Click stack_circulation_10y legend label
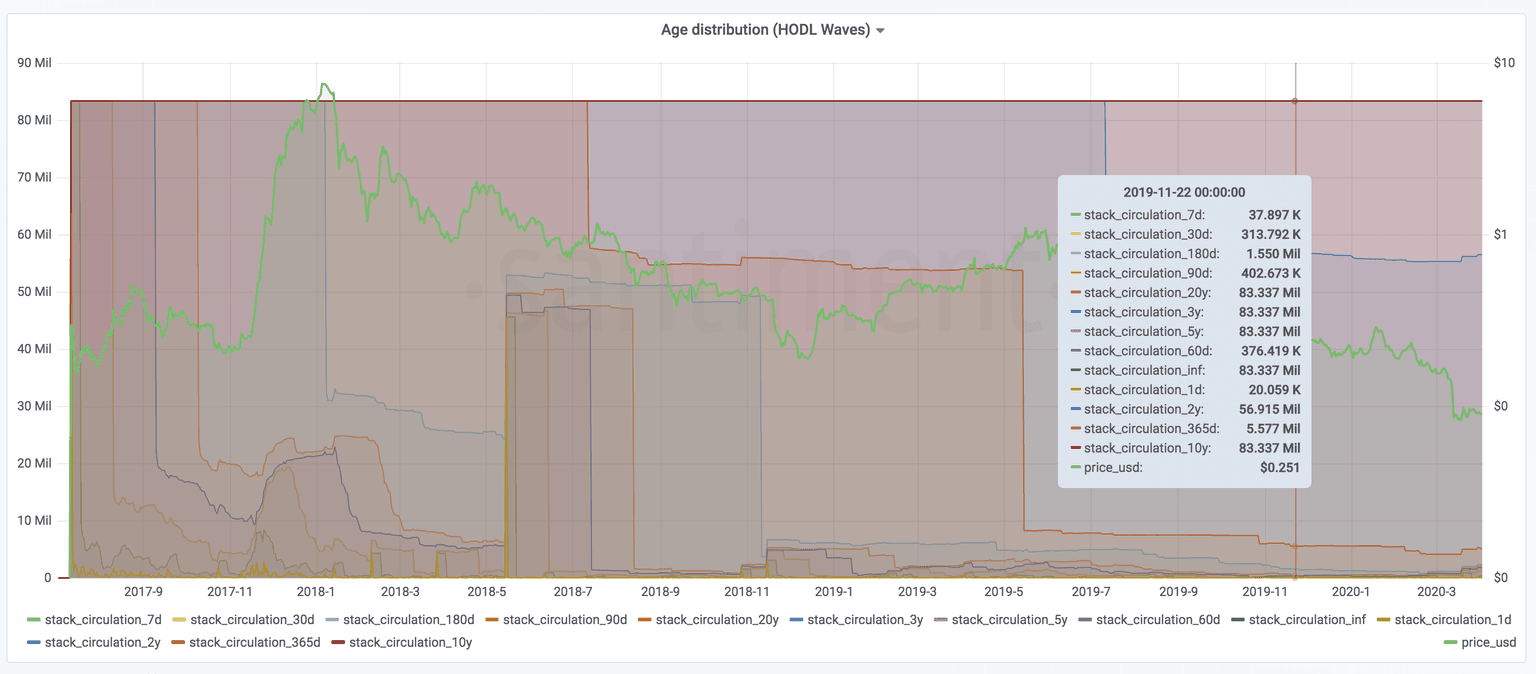The height and width of the screenshot is (674, 1536). [x=410, y=642]
